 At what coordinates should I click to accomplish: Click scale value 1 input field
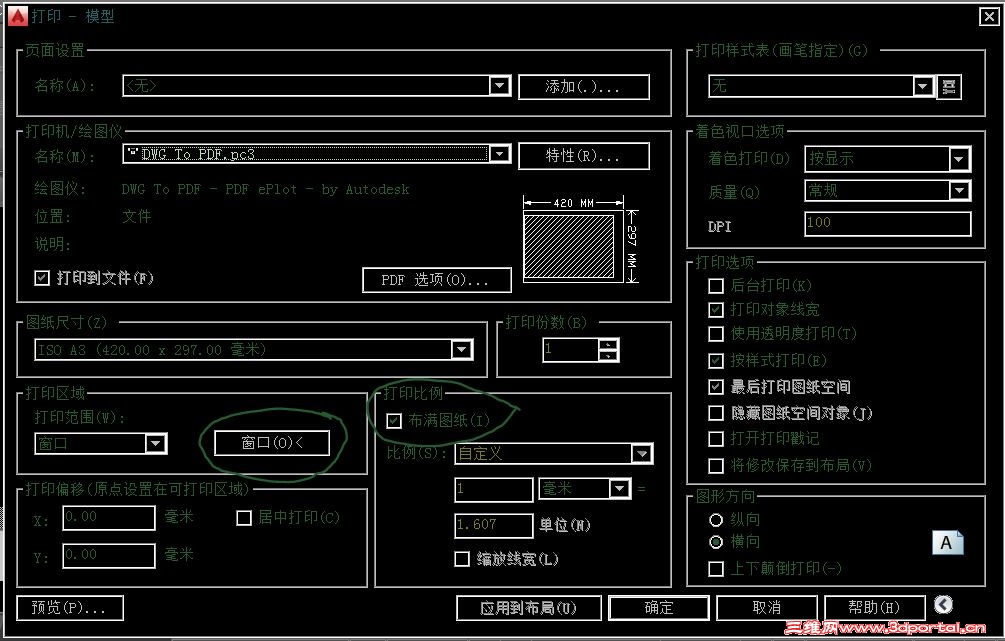coord(494,490)
